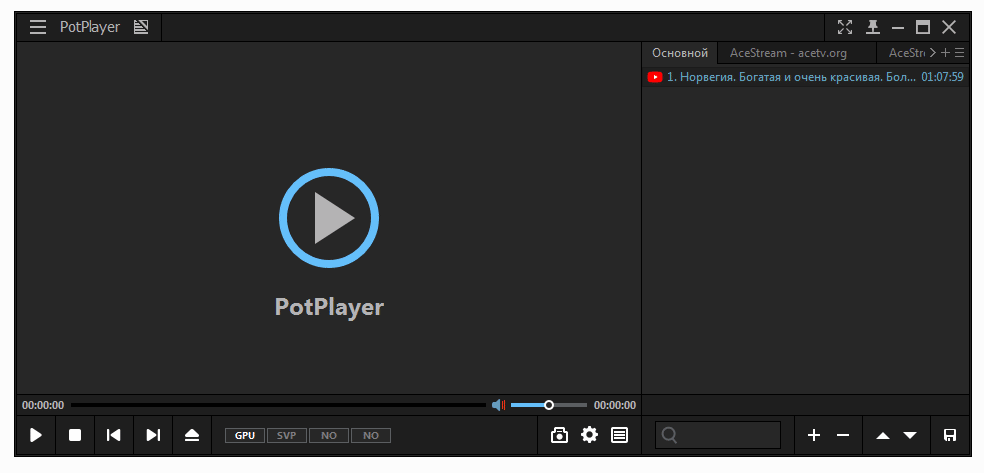Viewport: 984px width, 473px height.
Task: Toggle the GPU hardware decoding indicator
Action: pyautogui.click(x=245, y=435)
